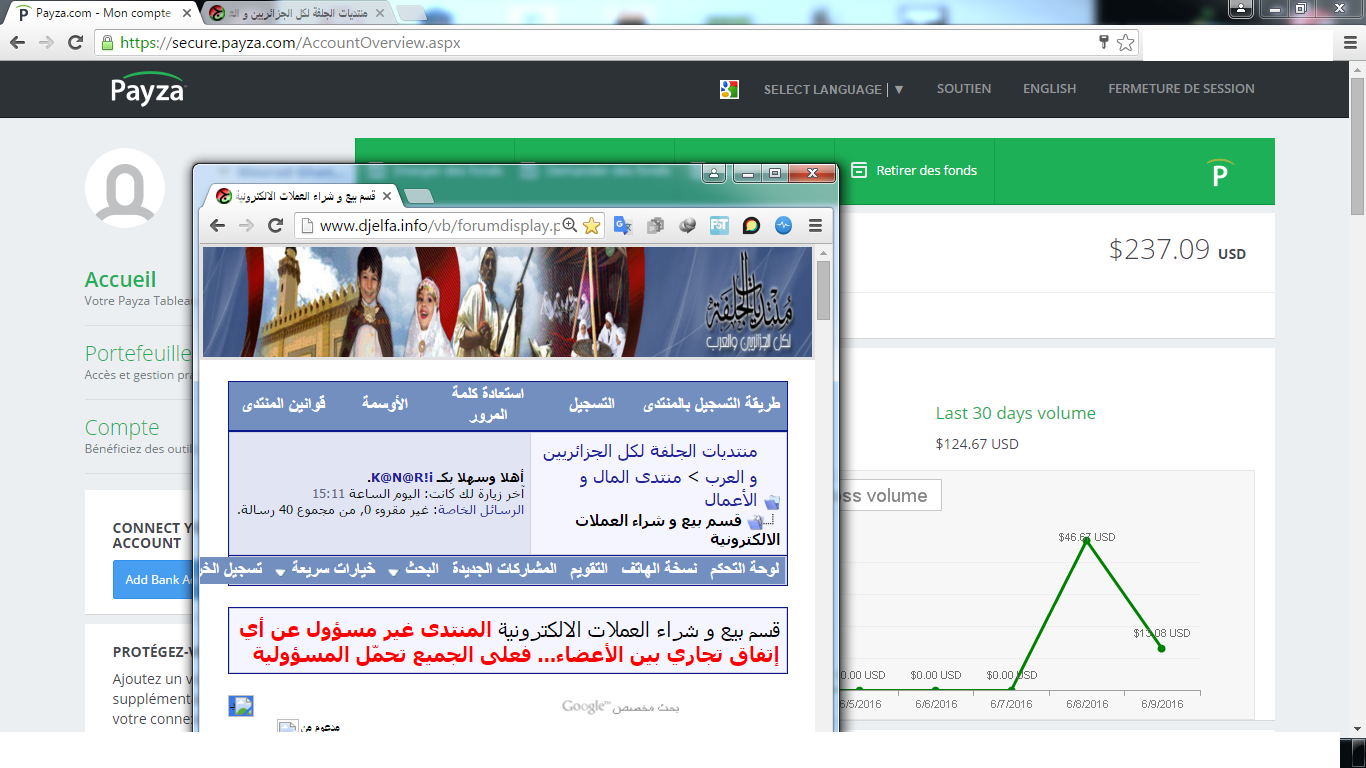Click the 6/8/2016 axis label
Screen dimensions: 1366x768
(1087, 704)
